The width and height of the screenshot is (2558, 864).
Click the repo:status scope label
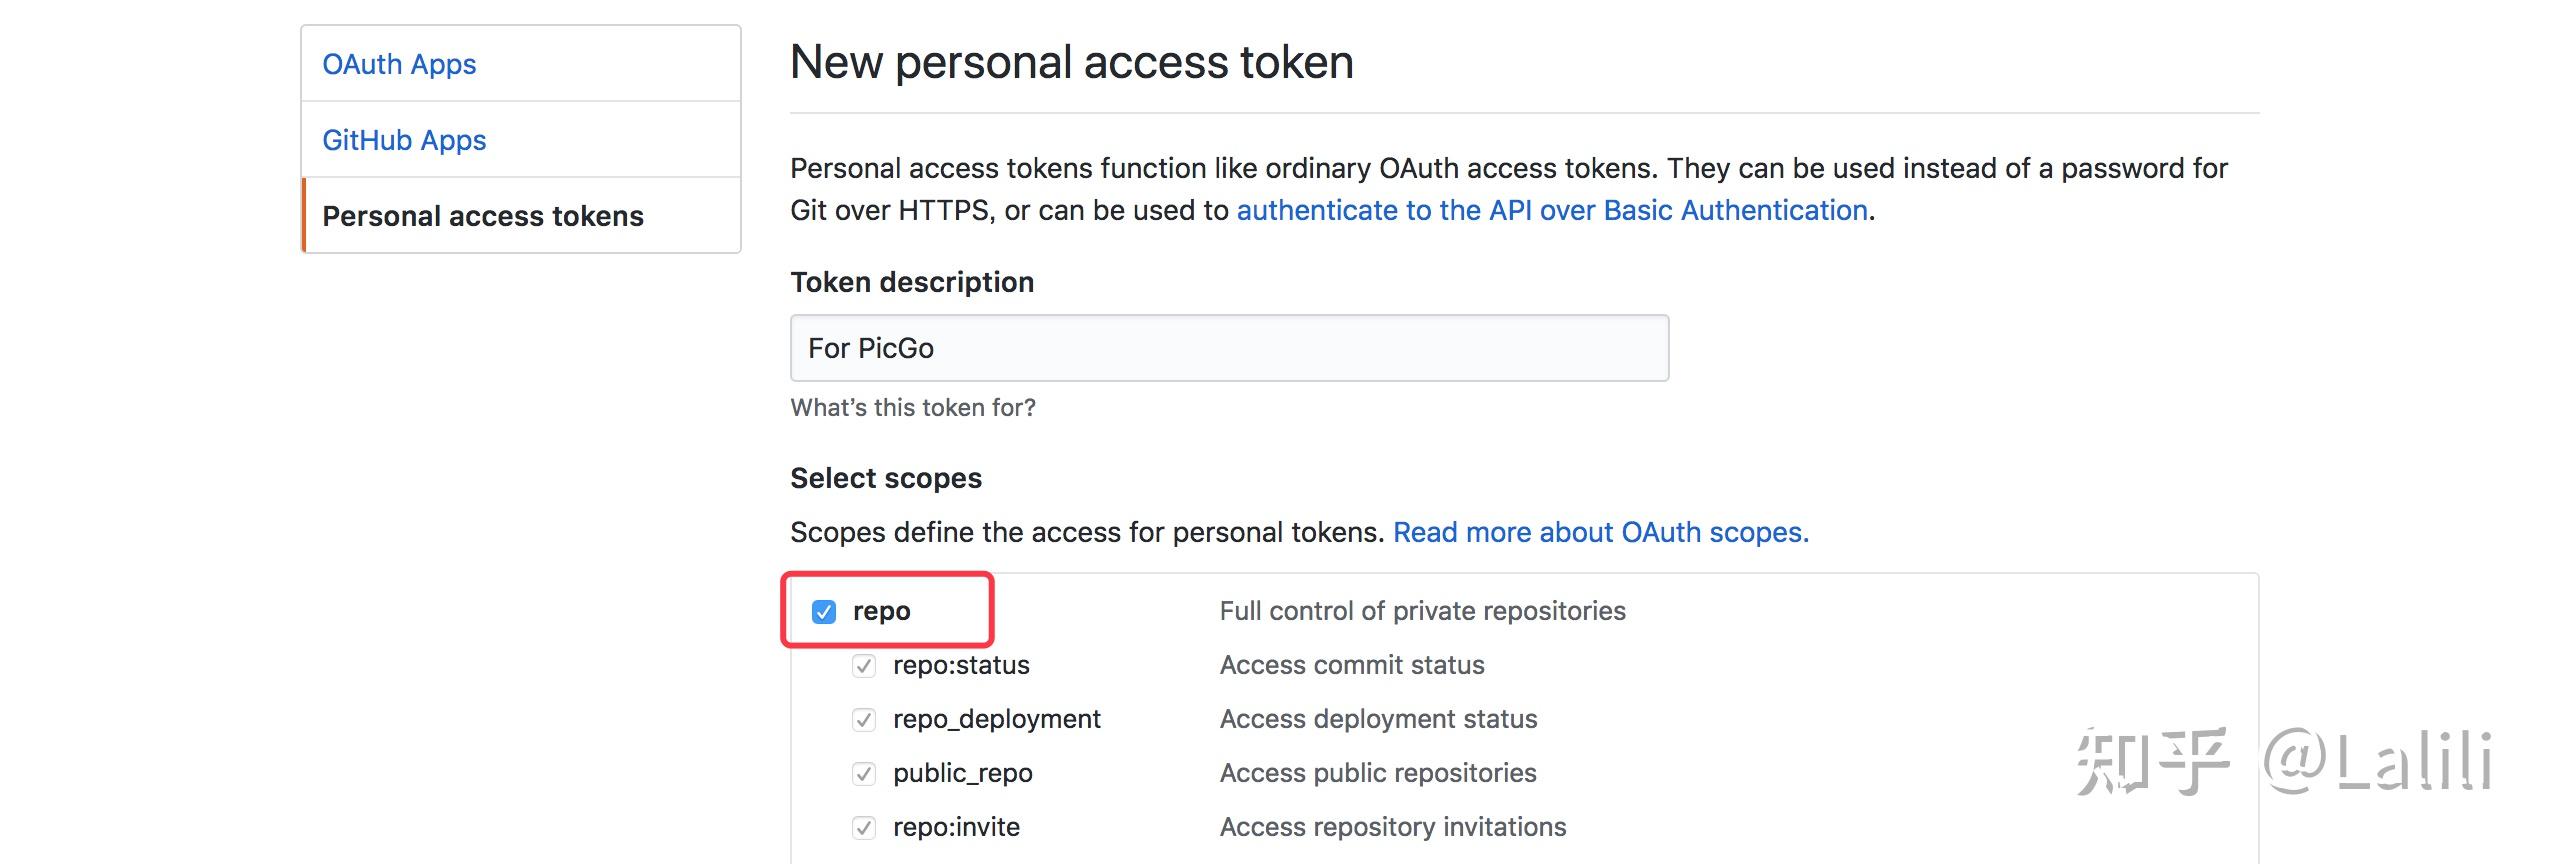[x=960, y=664]
